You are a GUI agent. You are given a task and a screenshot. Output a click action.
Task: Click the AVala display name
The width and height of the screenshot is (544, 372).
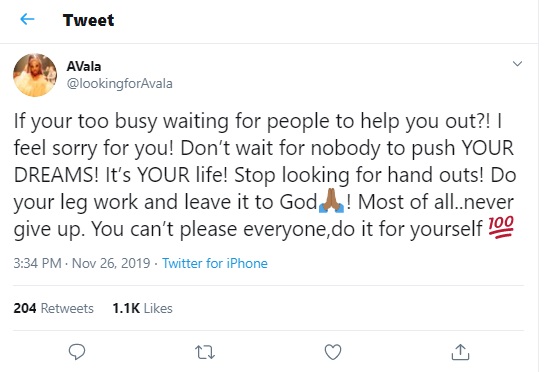click(x=84, y=66)
